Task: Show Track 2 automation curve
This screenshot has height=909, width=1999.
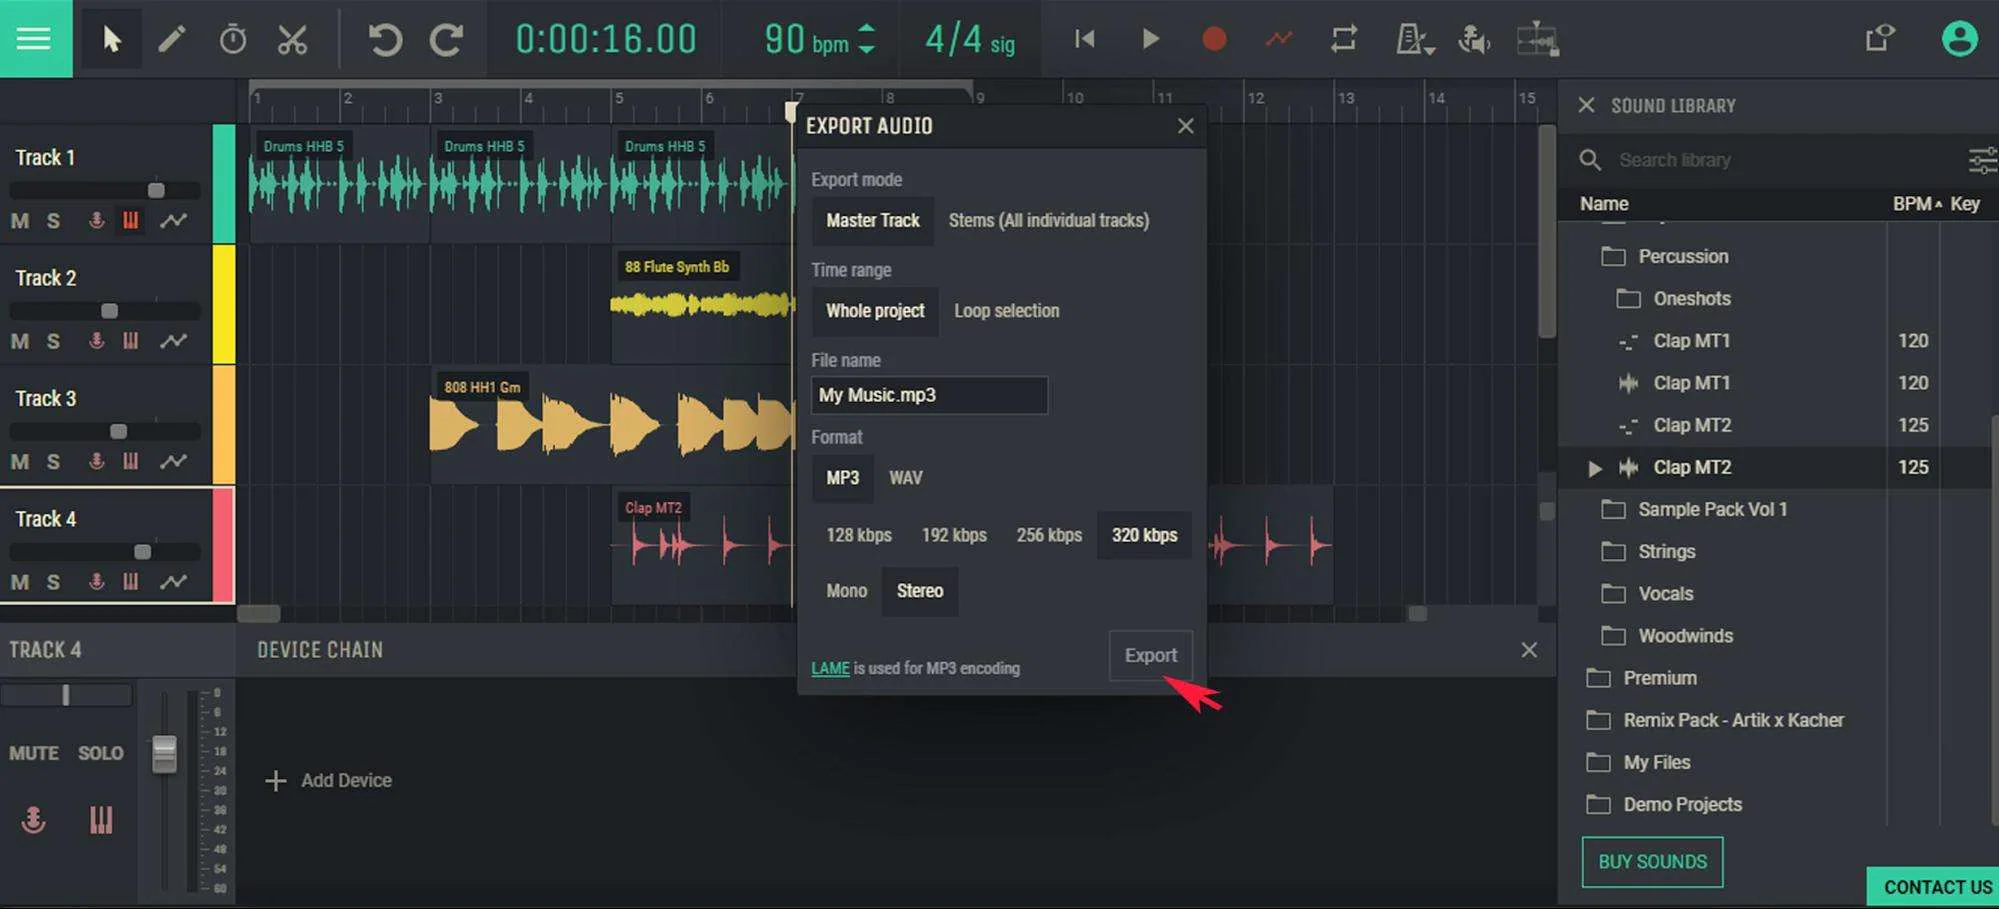Action: [x=173, y=341]
